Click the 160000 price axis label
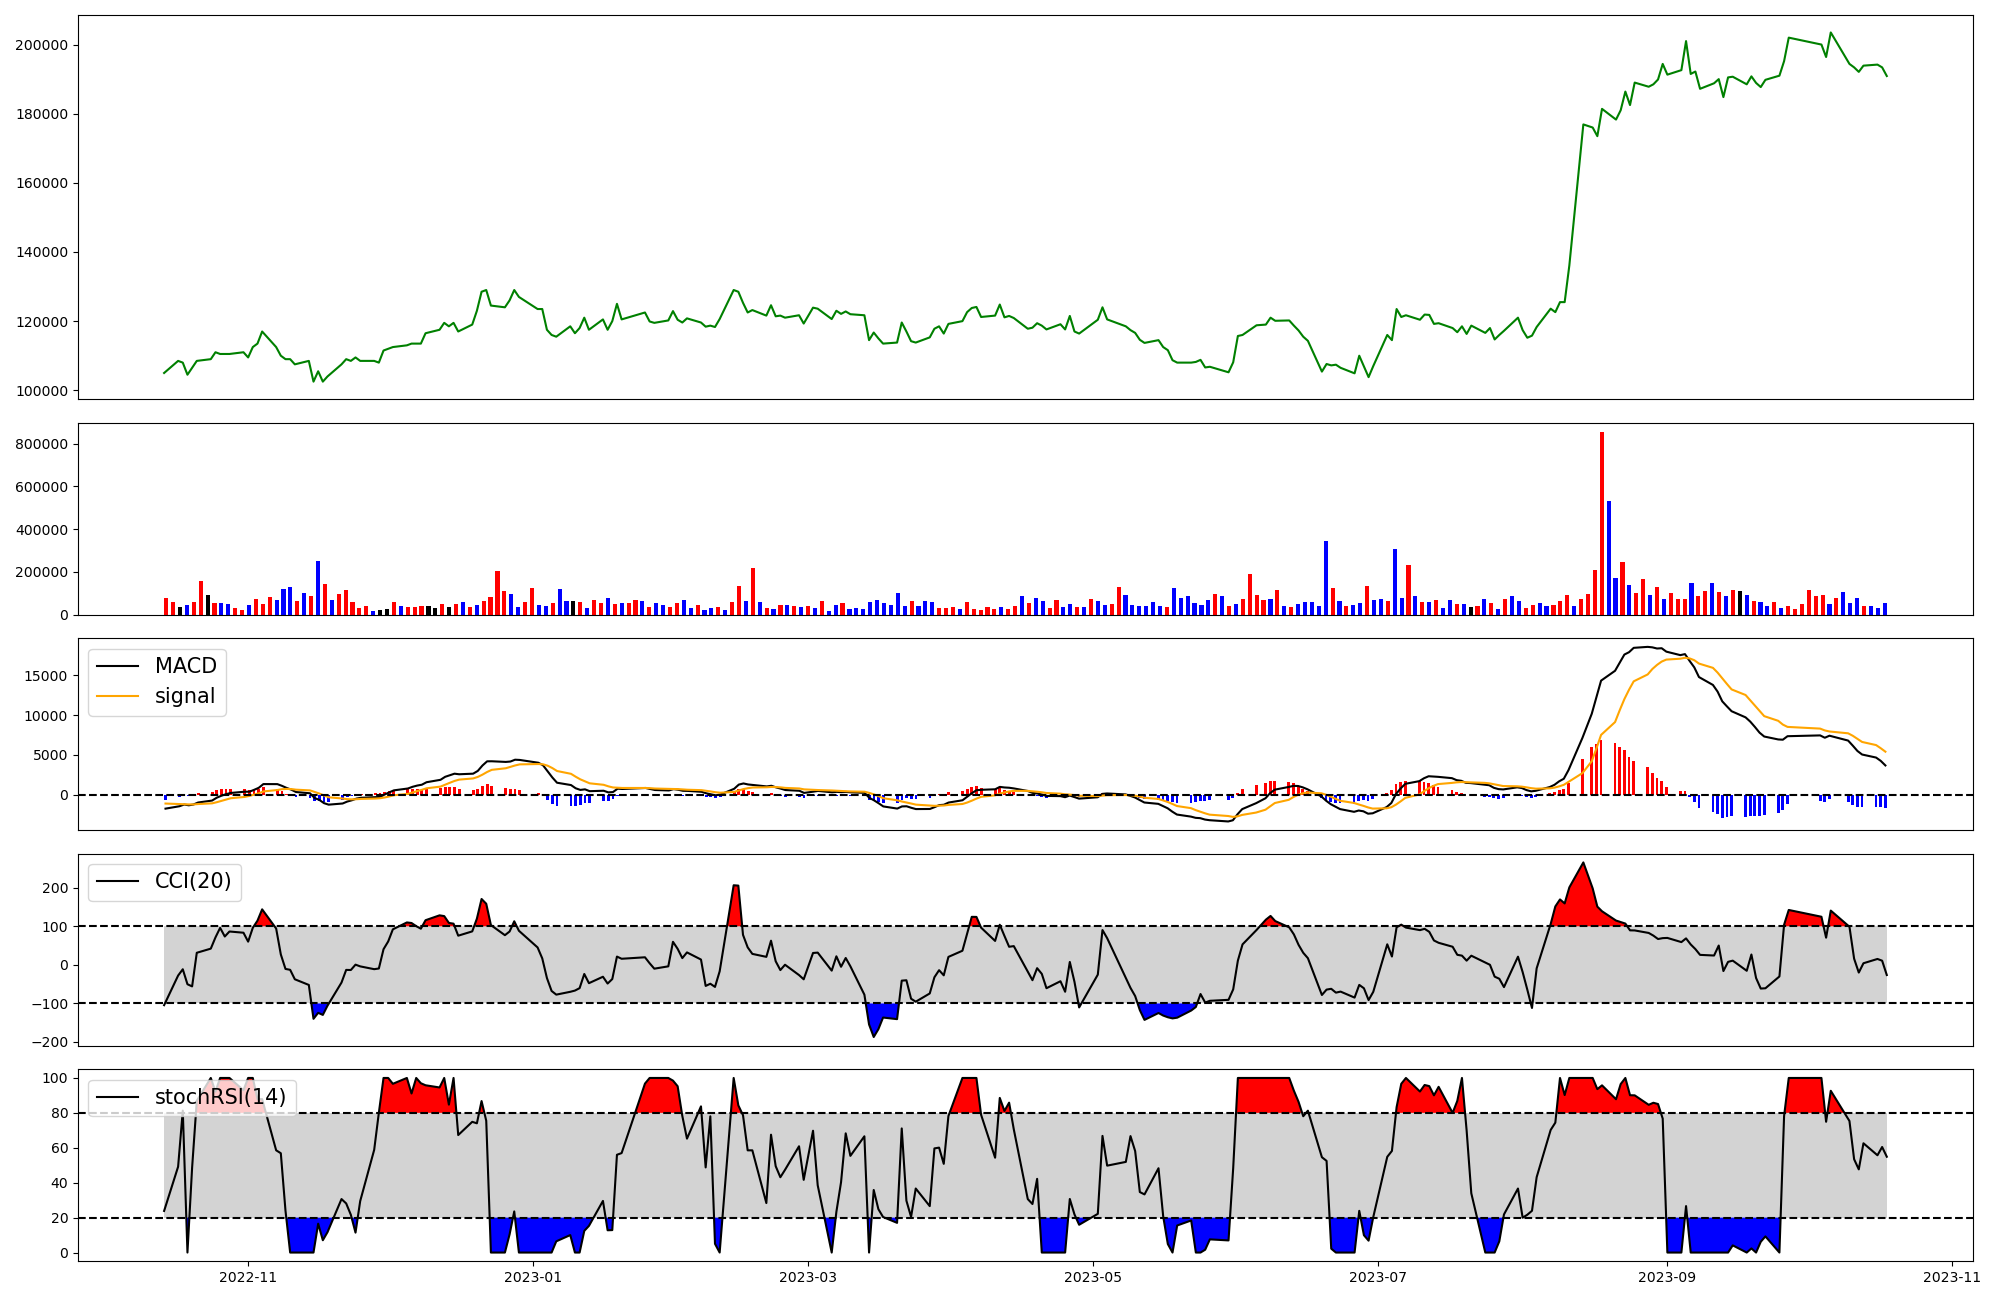 [41, 183]
